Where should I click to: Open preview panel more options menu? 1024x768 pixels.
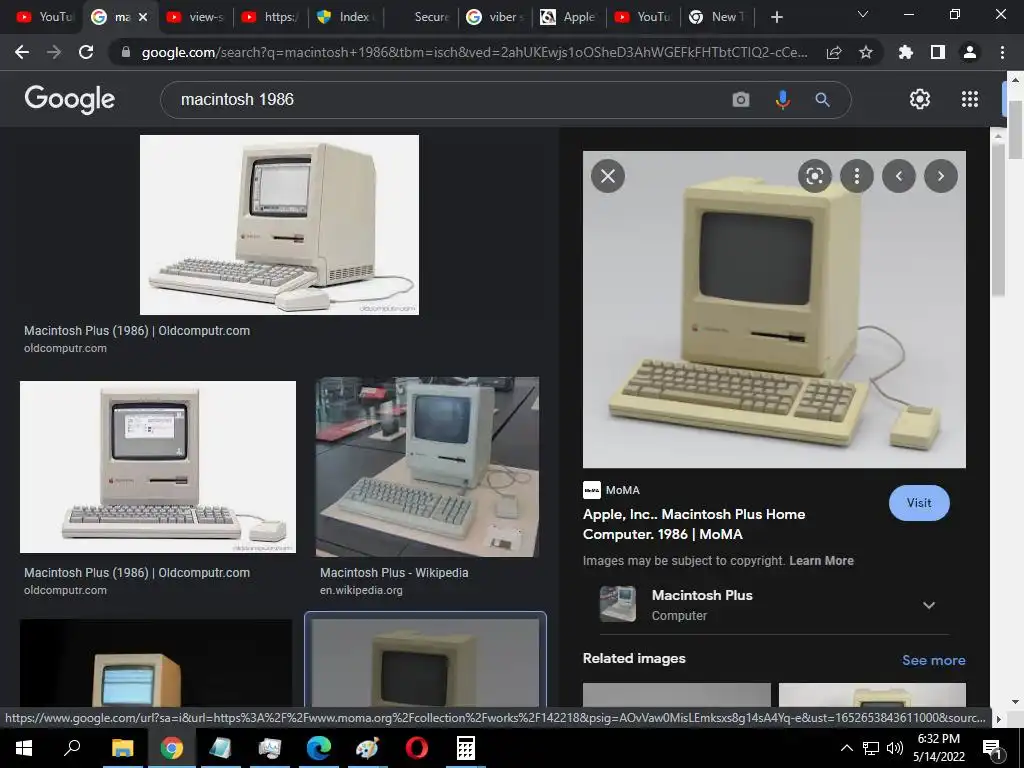click(857, 176)
